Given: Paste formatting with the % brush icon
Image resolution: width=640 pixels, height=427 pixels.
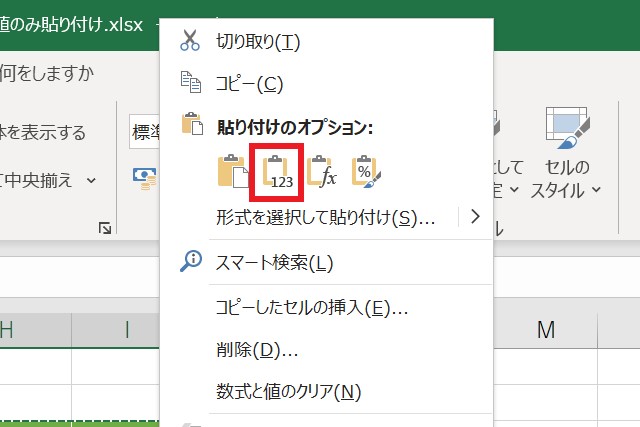Looking at the screenshot, I should [366, 171].
